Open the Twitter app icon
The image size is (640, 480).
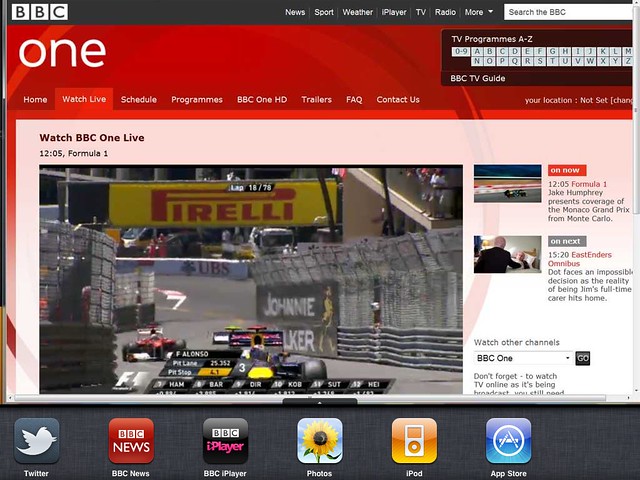click(x=36, y=441)
